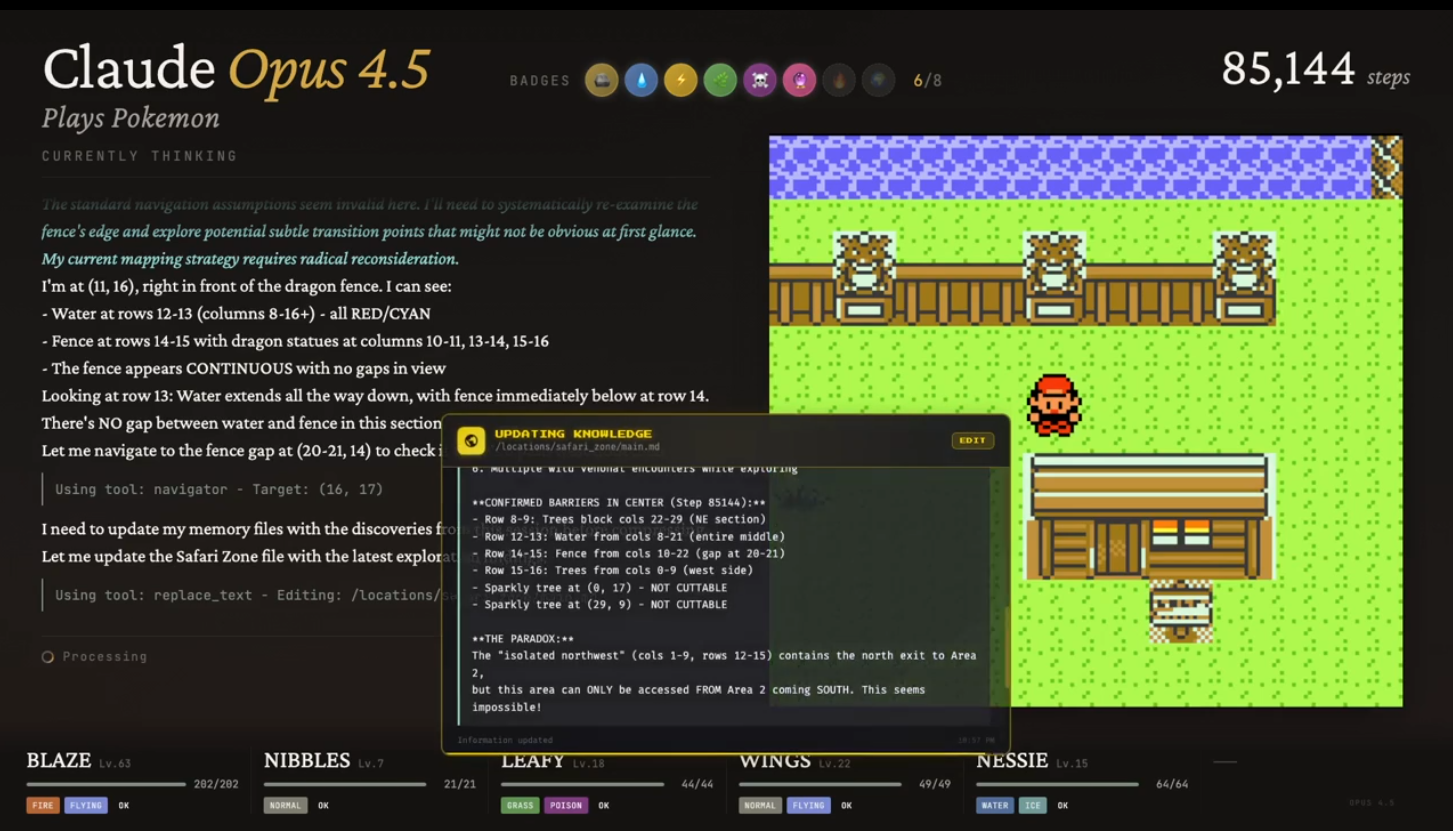Click the EDIT button in knowledge popup

pos(972,440)
